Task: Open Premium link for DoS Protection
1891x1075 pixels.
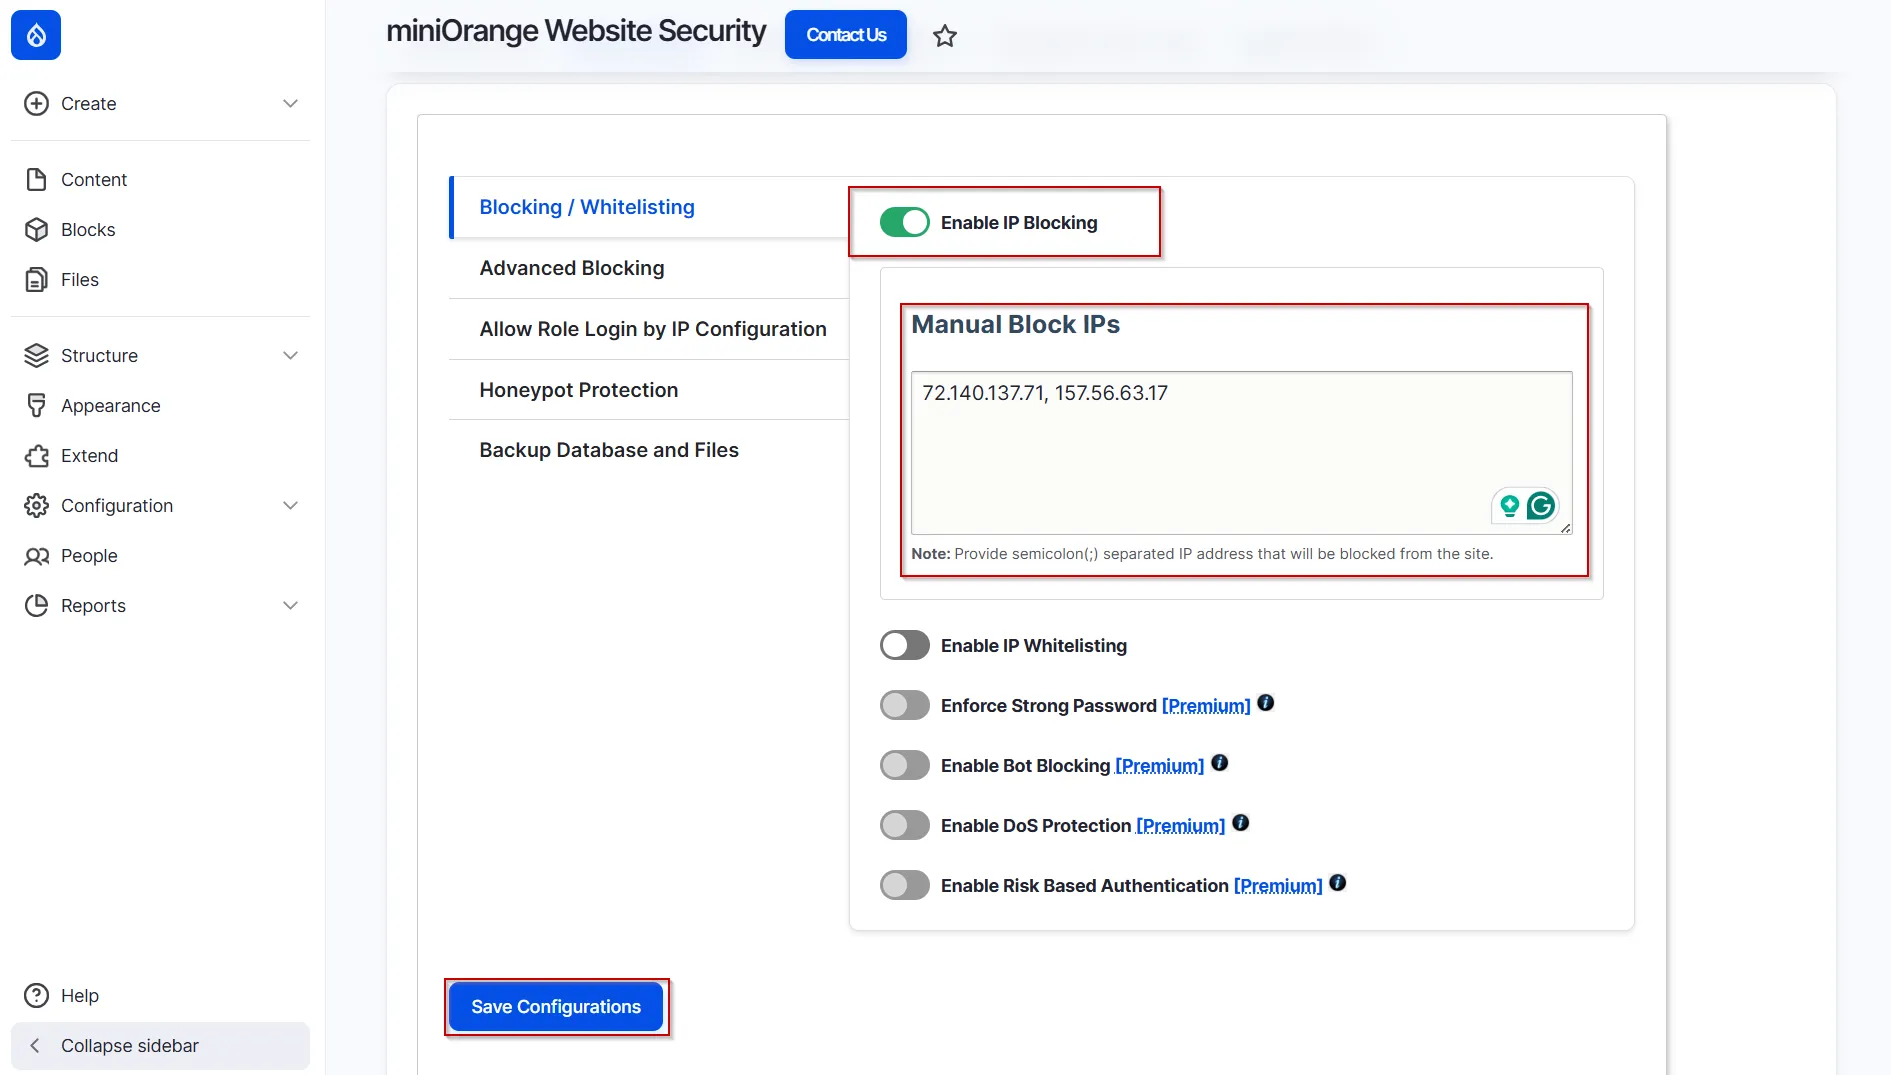Action: 1181,826
